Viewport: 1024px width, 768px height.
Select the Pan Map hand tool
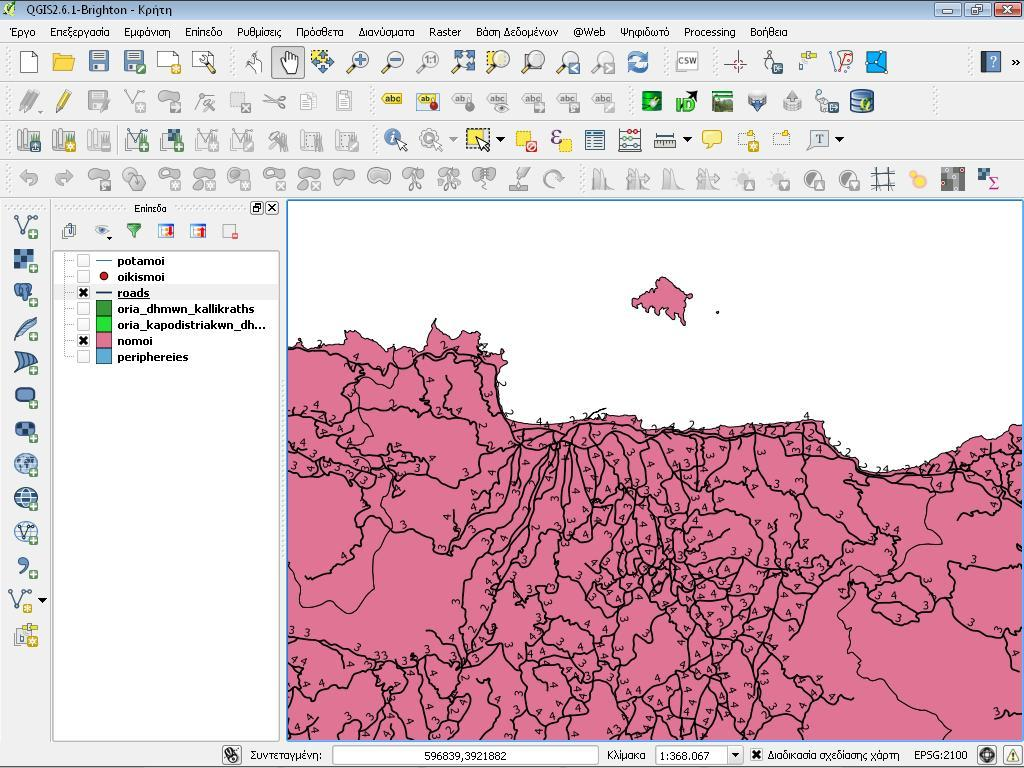point(288,62)
